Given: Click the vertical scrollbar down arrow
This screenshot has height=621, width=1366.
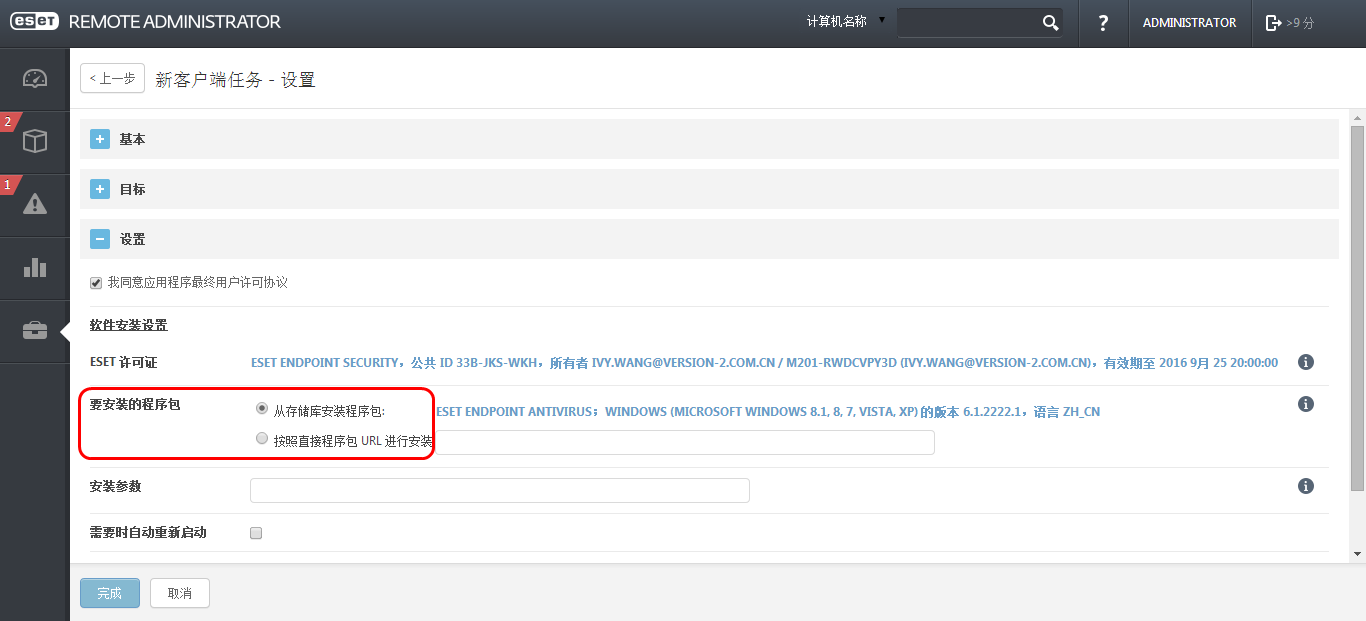Looking at the screenshot, I should pos(1357,553).
